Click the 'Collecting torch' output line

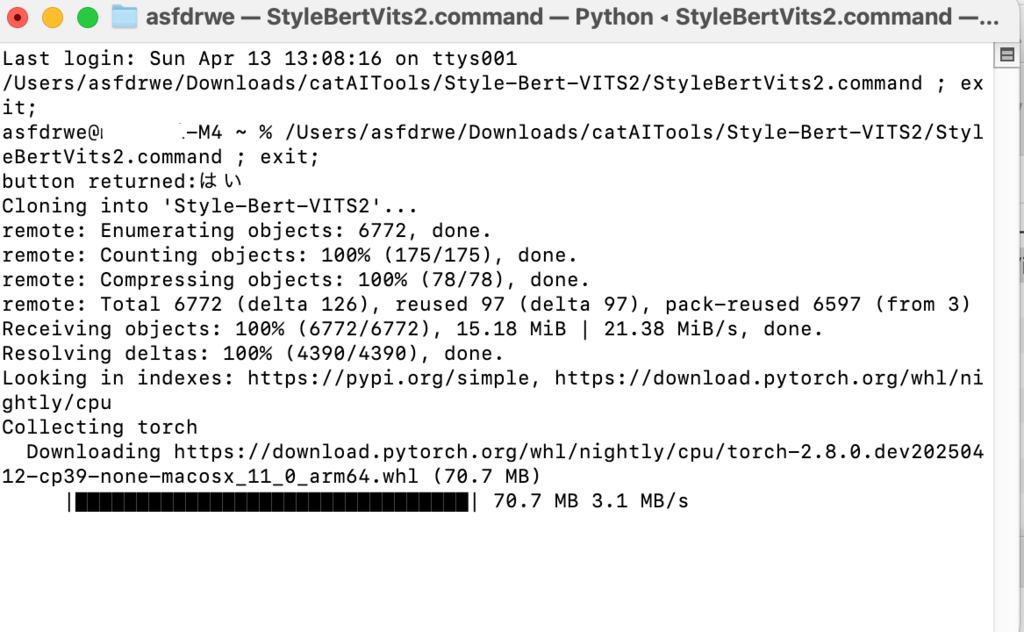pyautogui.click(x=99, y=427)
